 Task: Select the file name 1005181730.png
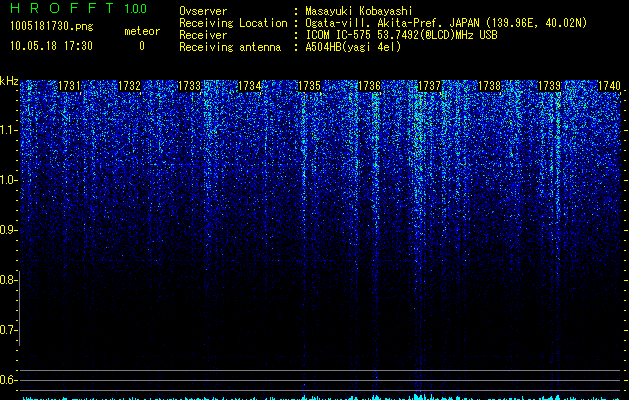(x=51, y=26)
